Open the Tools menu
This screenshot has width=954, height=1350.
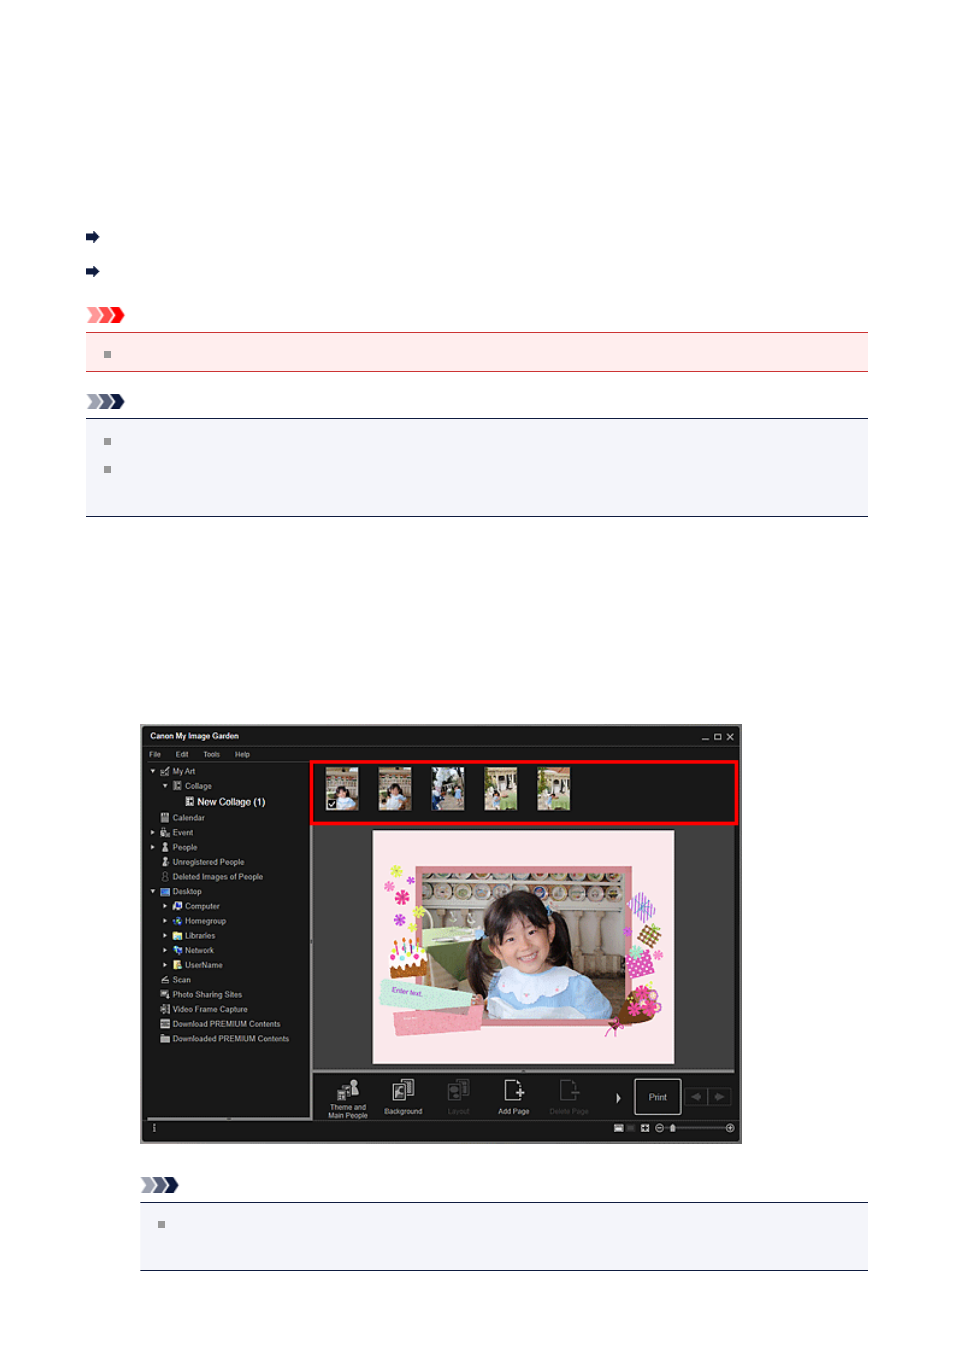[x=211, y=754]
